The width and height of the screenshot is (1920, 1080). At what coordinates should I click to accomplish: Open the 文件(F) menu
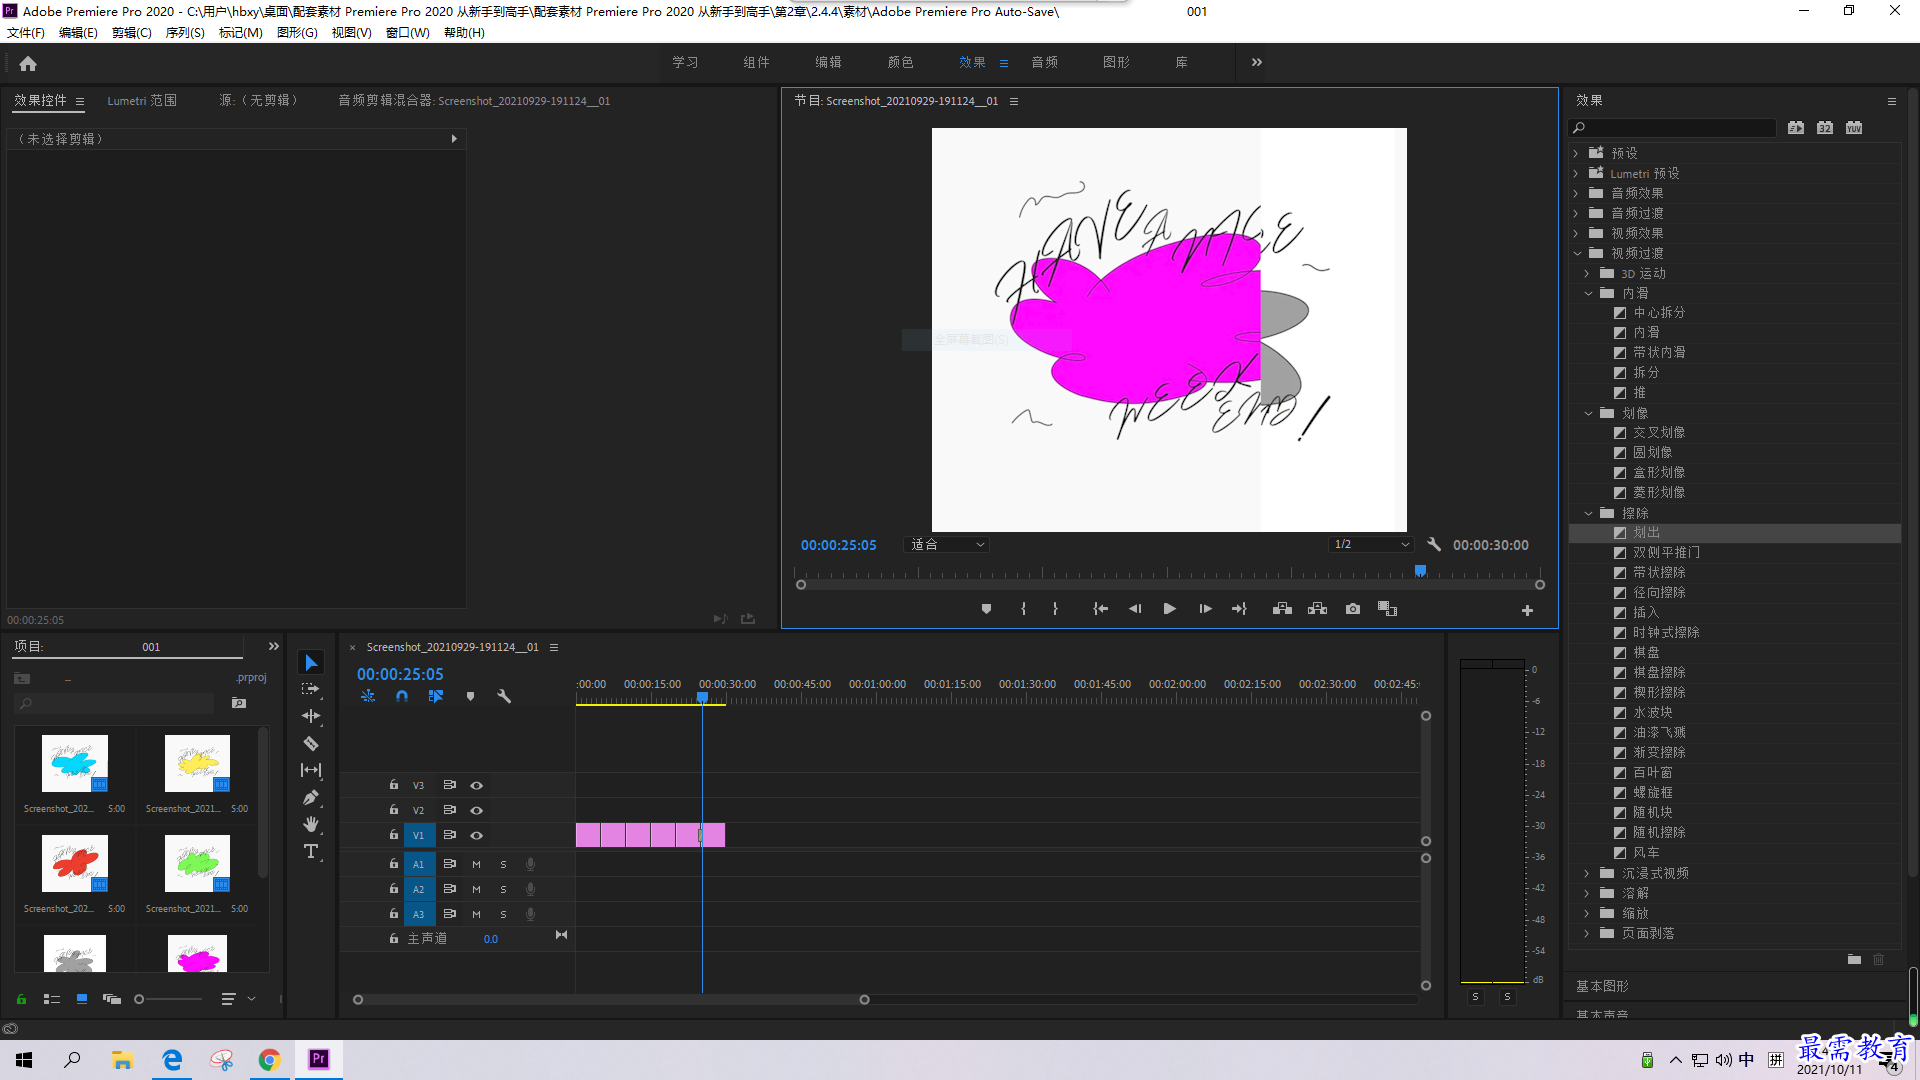[26, 33]
